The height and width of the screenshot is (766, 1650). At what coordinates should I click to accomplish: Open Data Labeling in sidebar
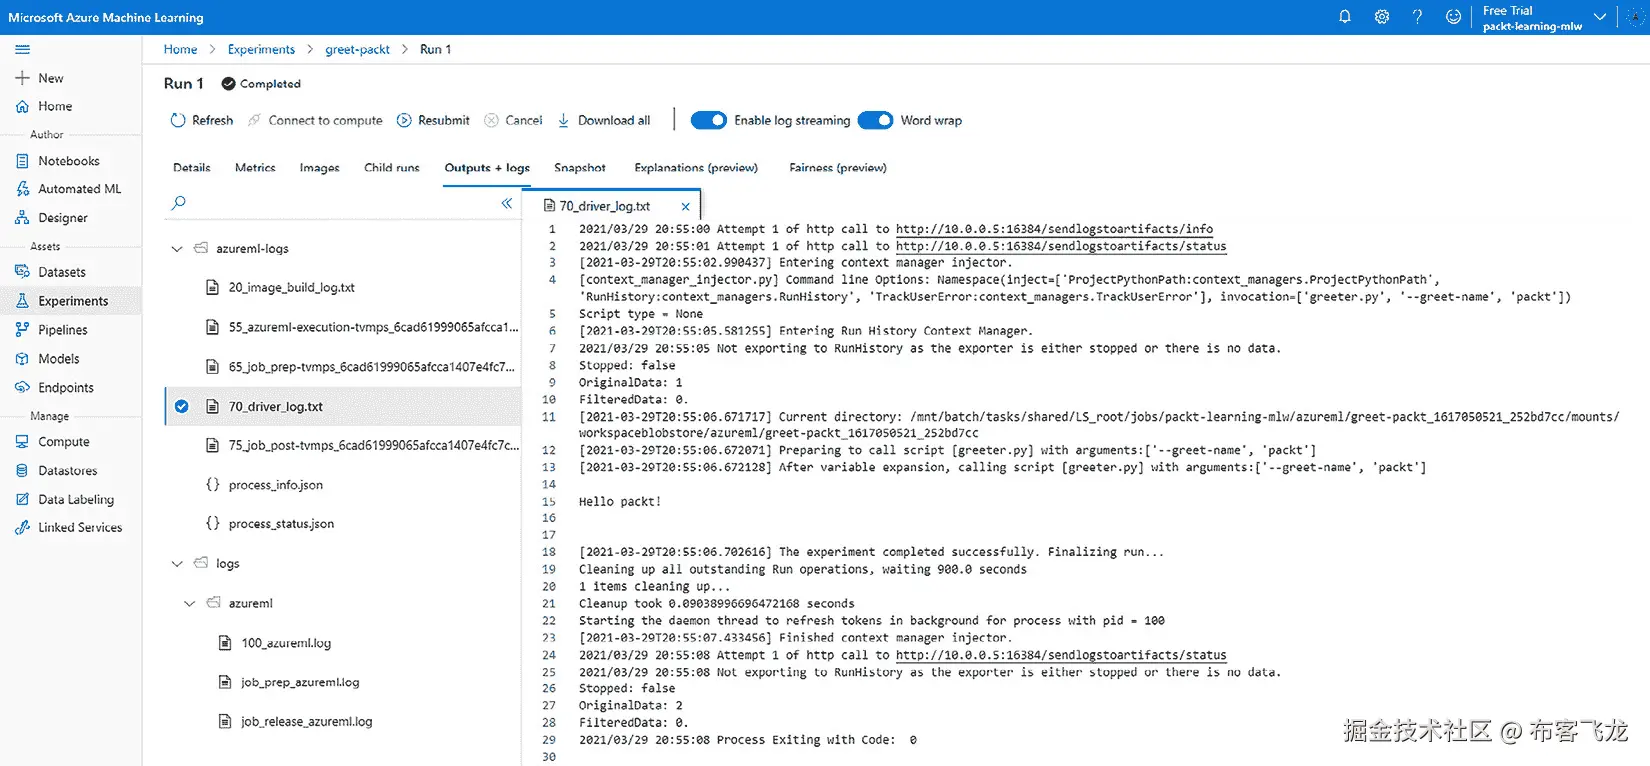click(x=65, y=500)
